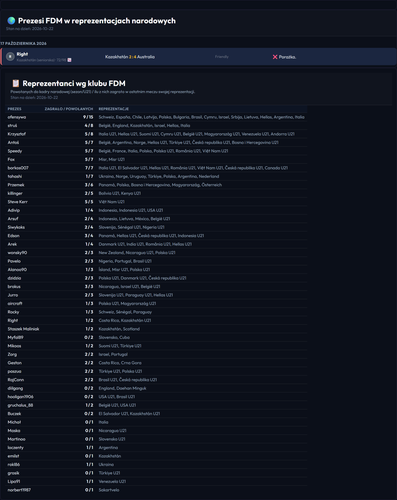Open the Kazakhstán 2:4 Australia match result
This screenshot has height=500, width=397.
130,57
